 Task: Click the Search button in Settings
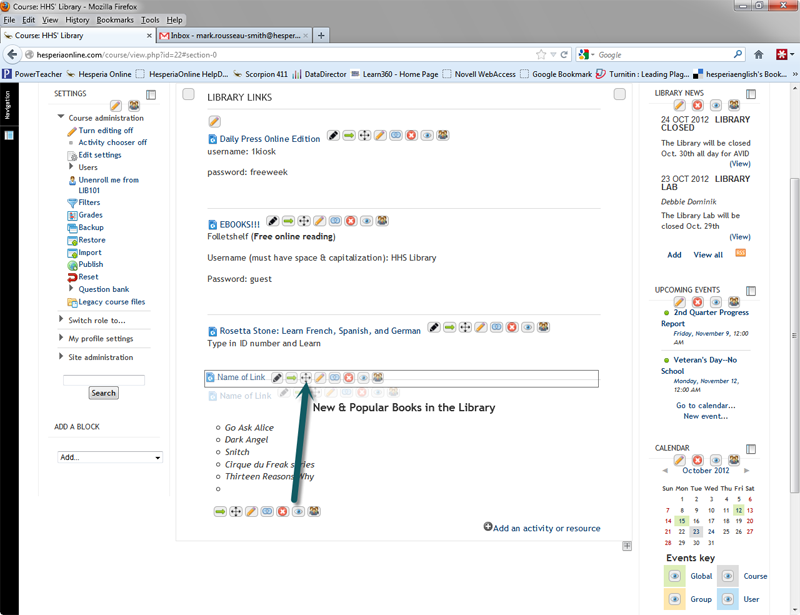104,393
